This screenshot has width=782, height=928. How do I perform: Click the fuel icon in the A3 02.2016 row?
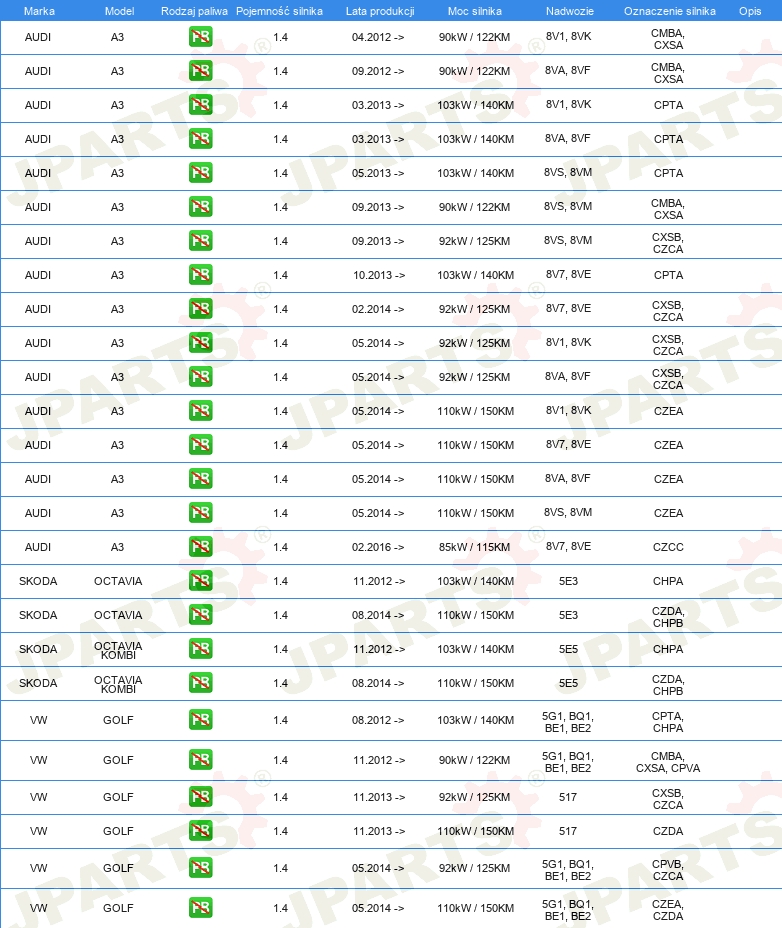[x=201, y=547]
